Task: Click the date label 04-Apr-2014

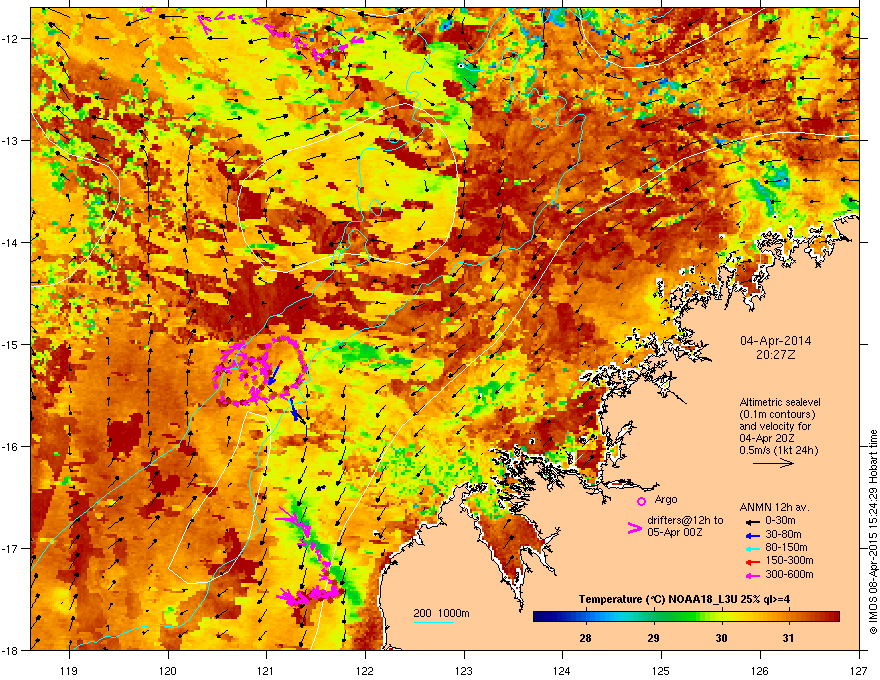Action: tap(776, 341)
